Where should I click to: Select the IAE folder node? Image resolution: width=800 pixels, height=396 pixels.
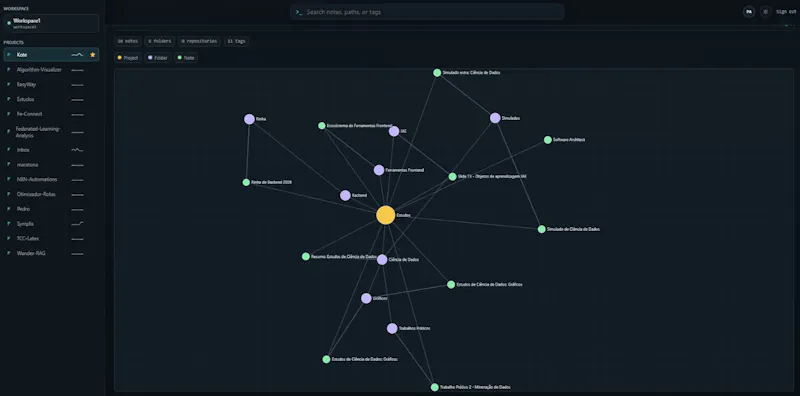[x=394, y=131]
